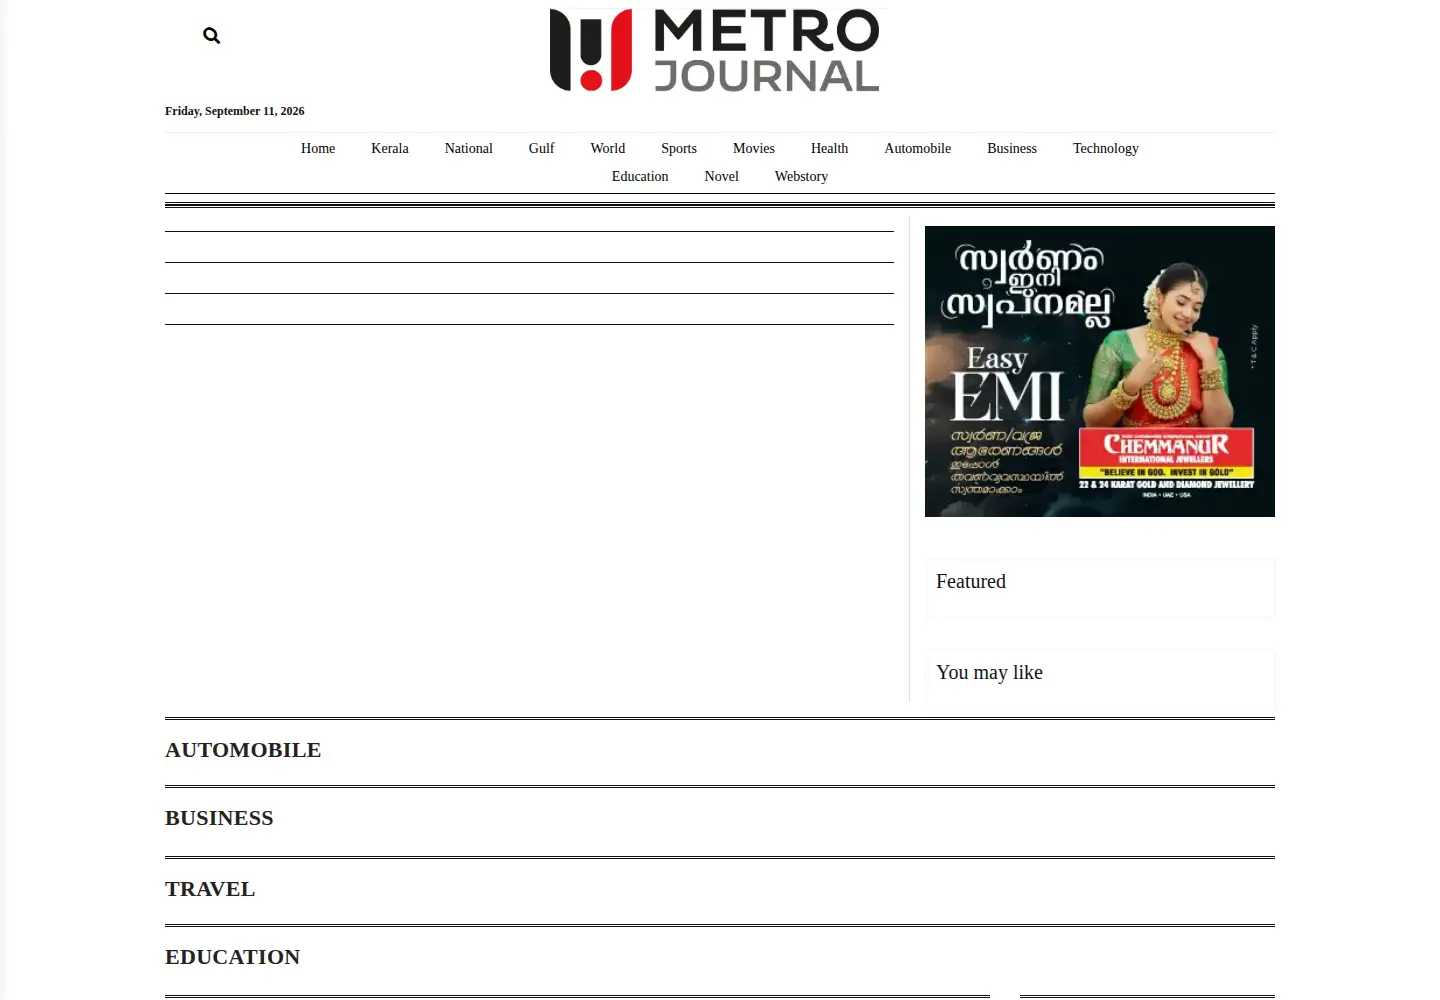Click the Featured sidebar heading
Screen dimensions: 1440x1000
tap(971, 581)
